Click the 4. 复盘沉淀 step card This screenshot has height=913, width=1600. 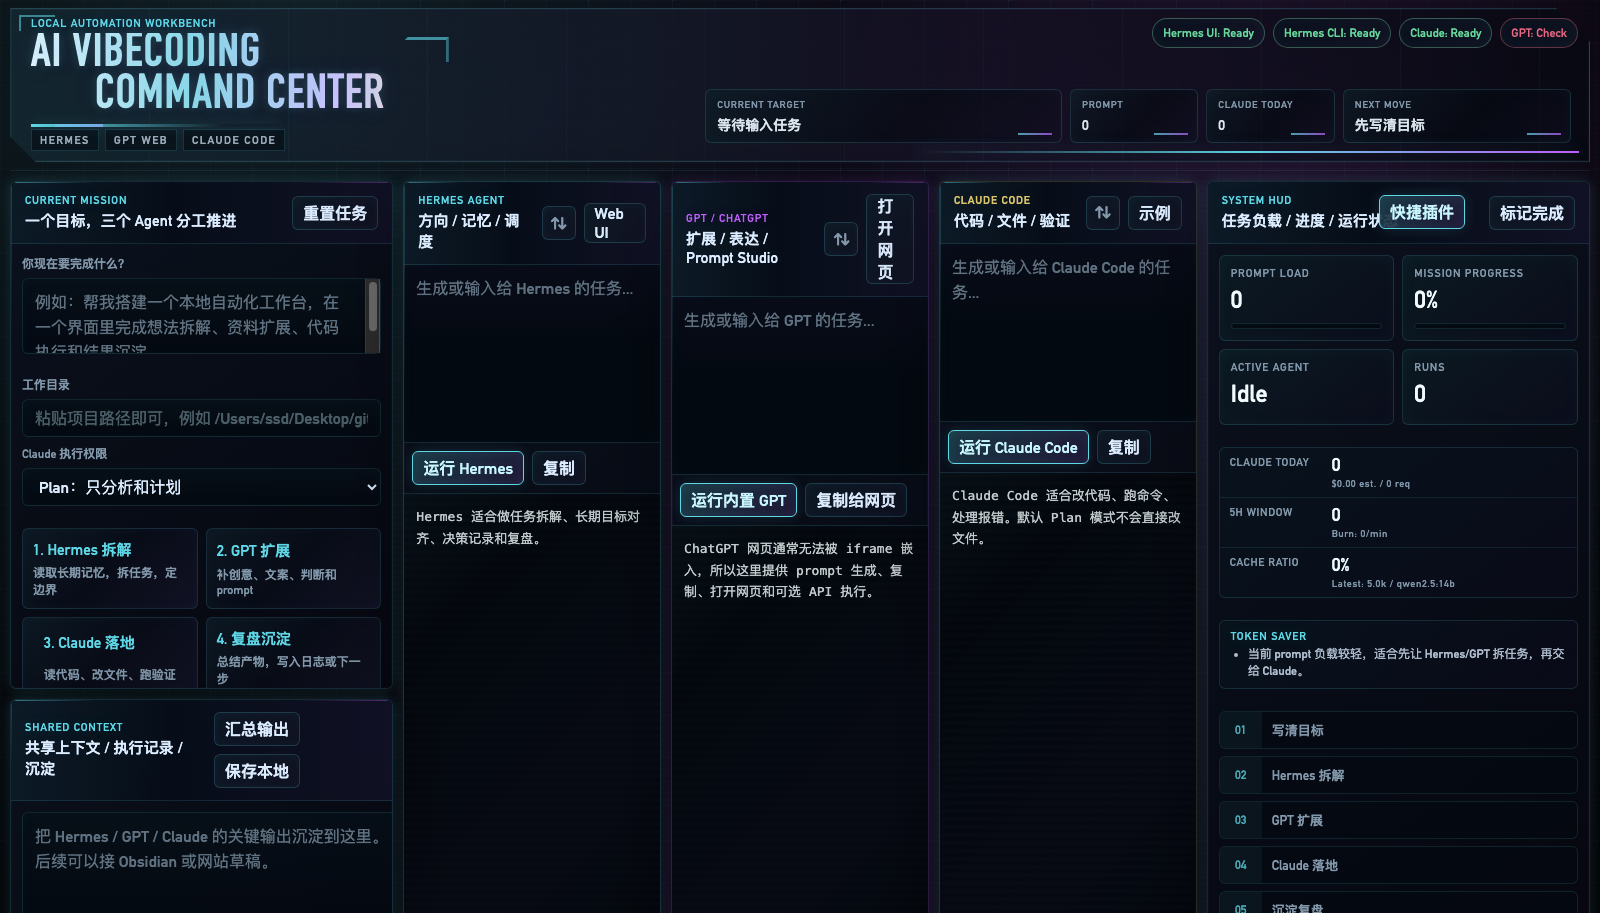click(293, 653)
